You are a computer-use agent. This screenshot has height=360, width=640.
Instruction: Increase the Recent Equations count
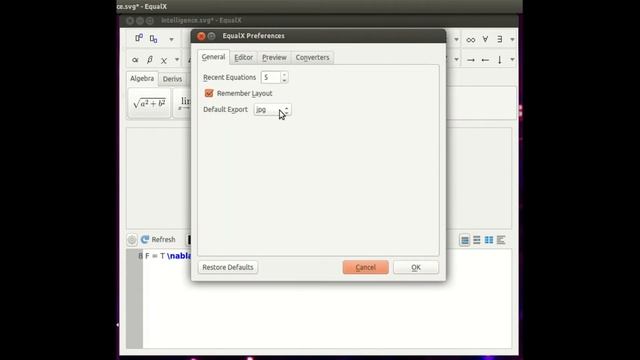[284, 74]
